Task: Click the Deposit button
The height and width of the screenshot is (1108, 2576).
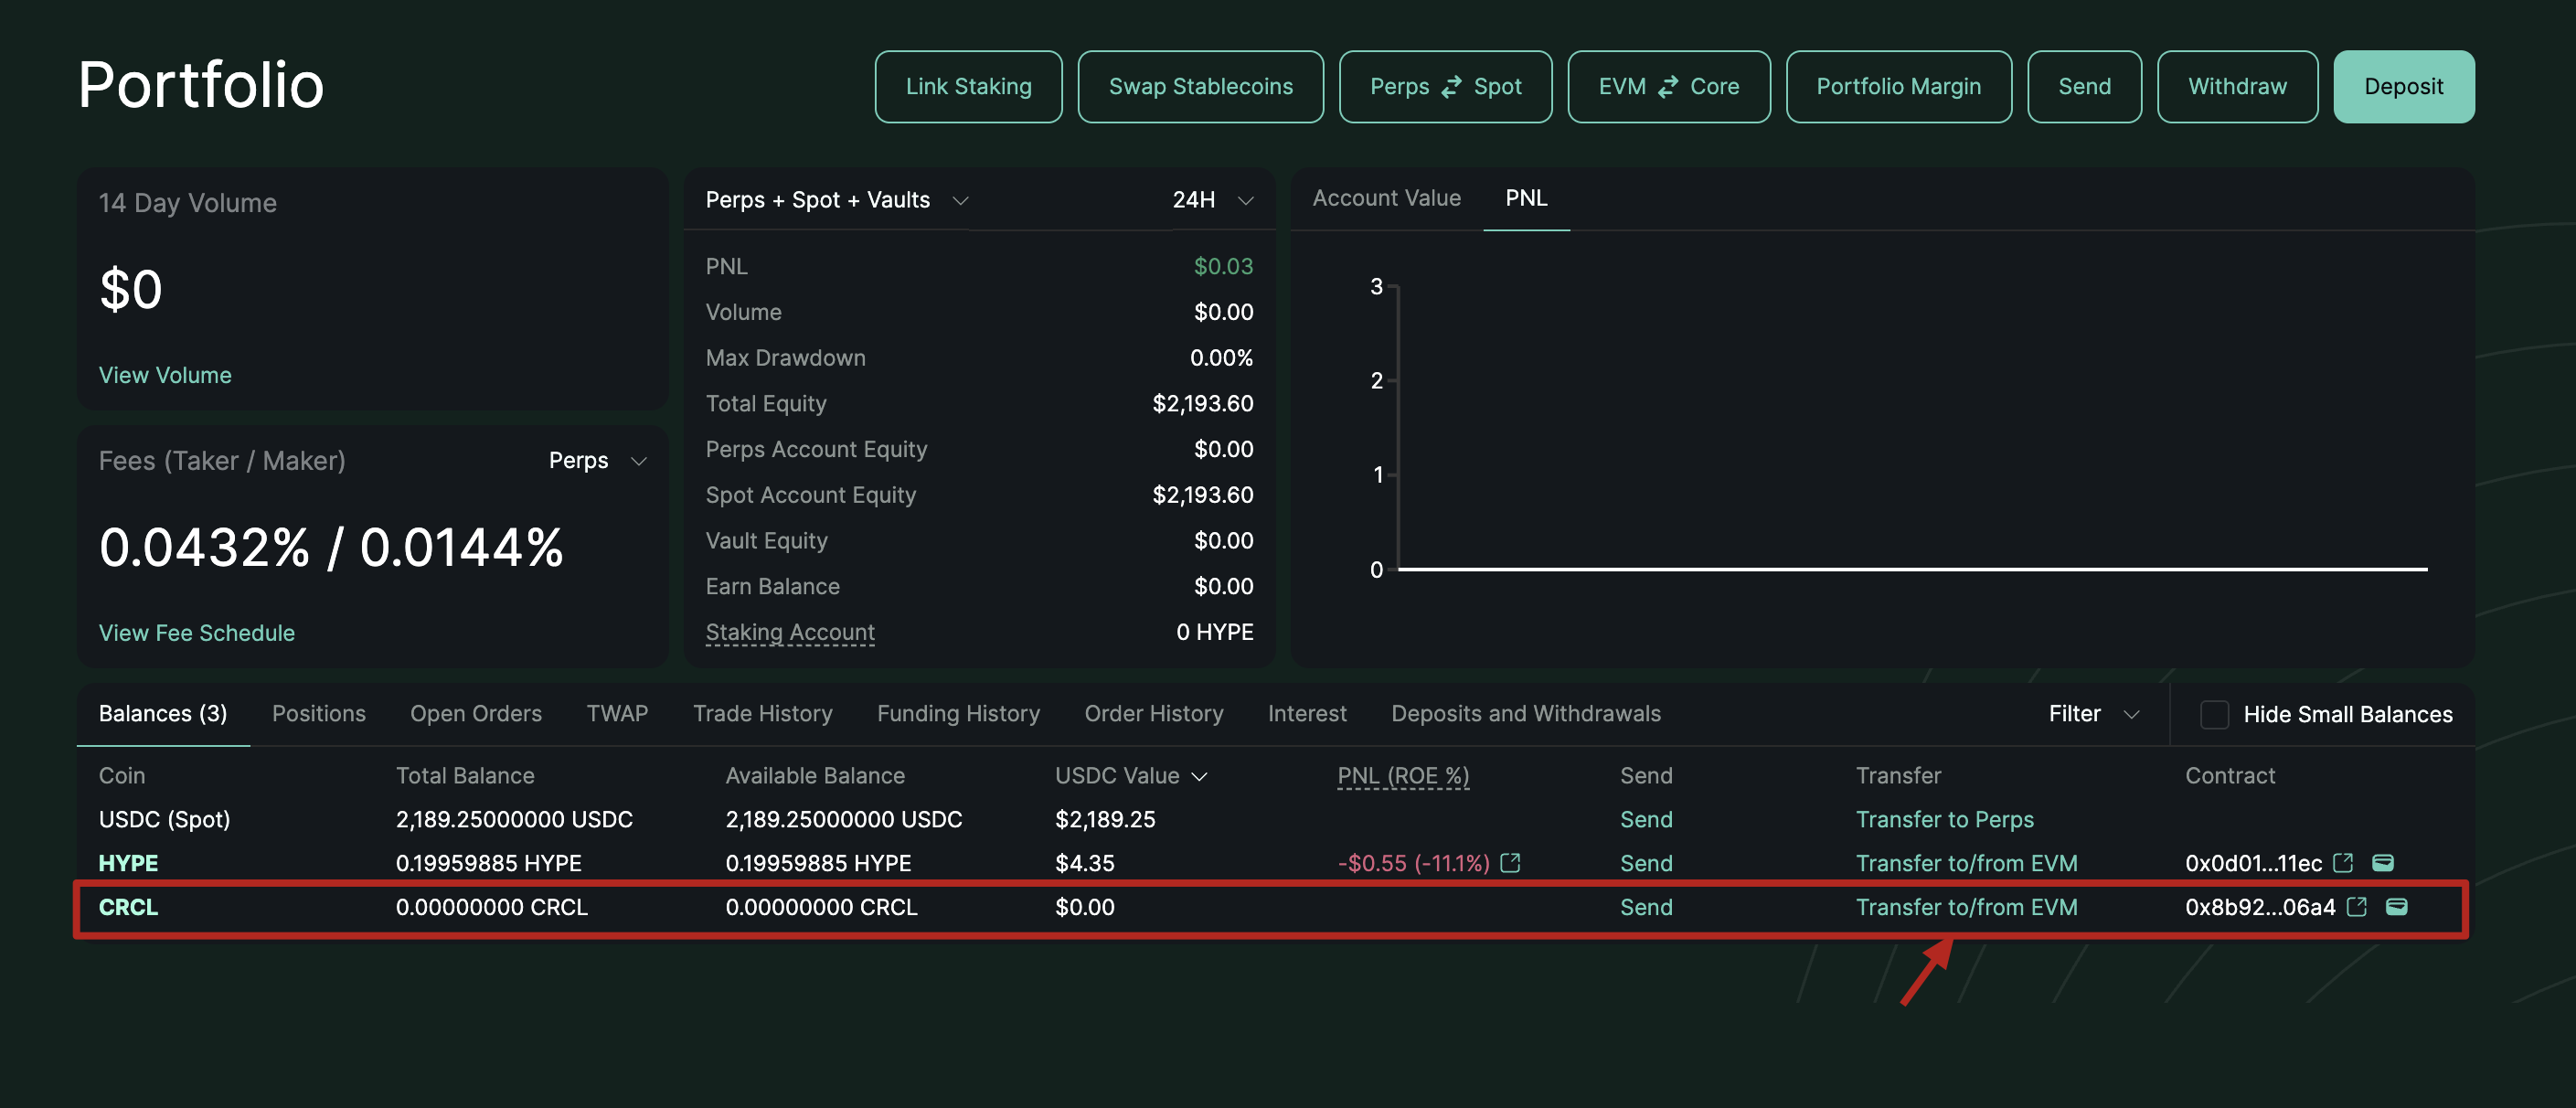Action: point(2403,87)
